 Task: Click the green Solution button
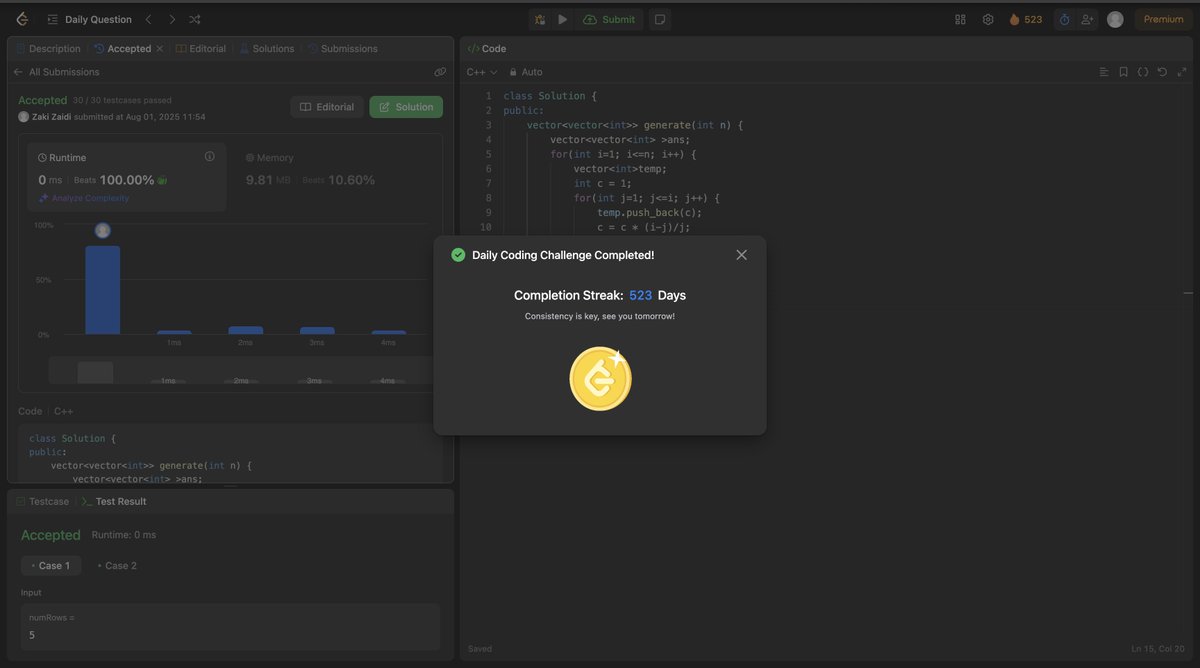tap(406, 107)
